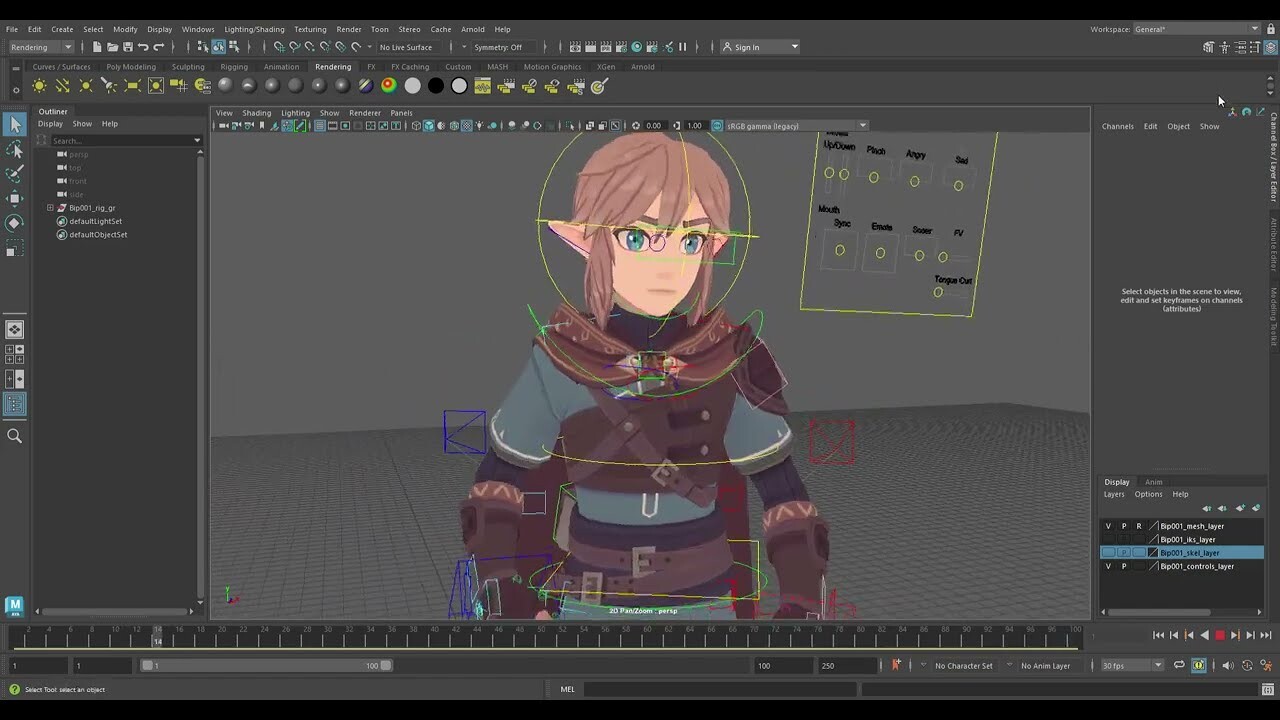The width and height of the screenshot is (1280, 720).
Task: Click the wireframe display icon in viewport toolbar
Action: [x=416, y=126]
